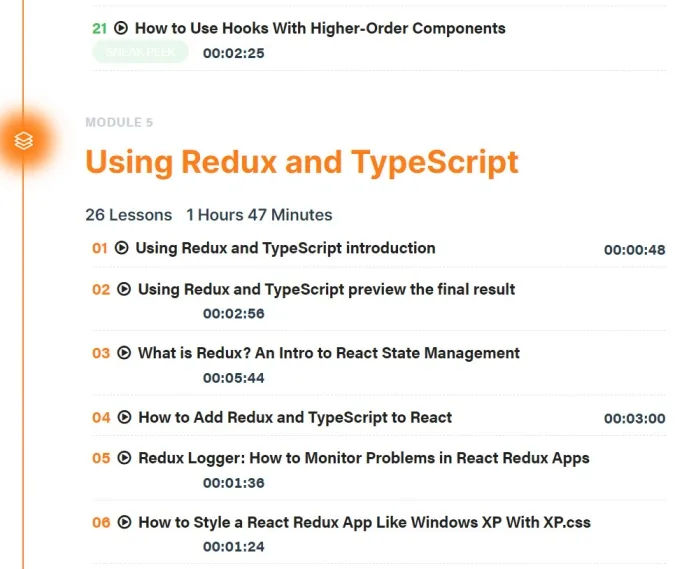Click lesson number 05
The height and width of the screenshot is (569, 689).
[x=101, y=458]
